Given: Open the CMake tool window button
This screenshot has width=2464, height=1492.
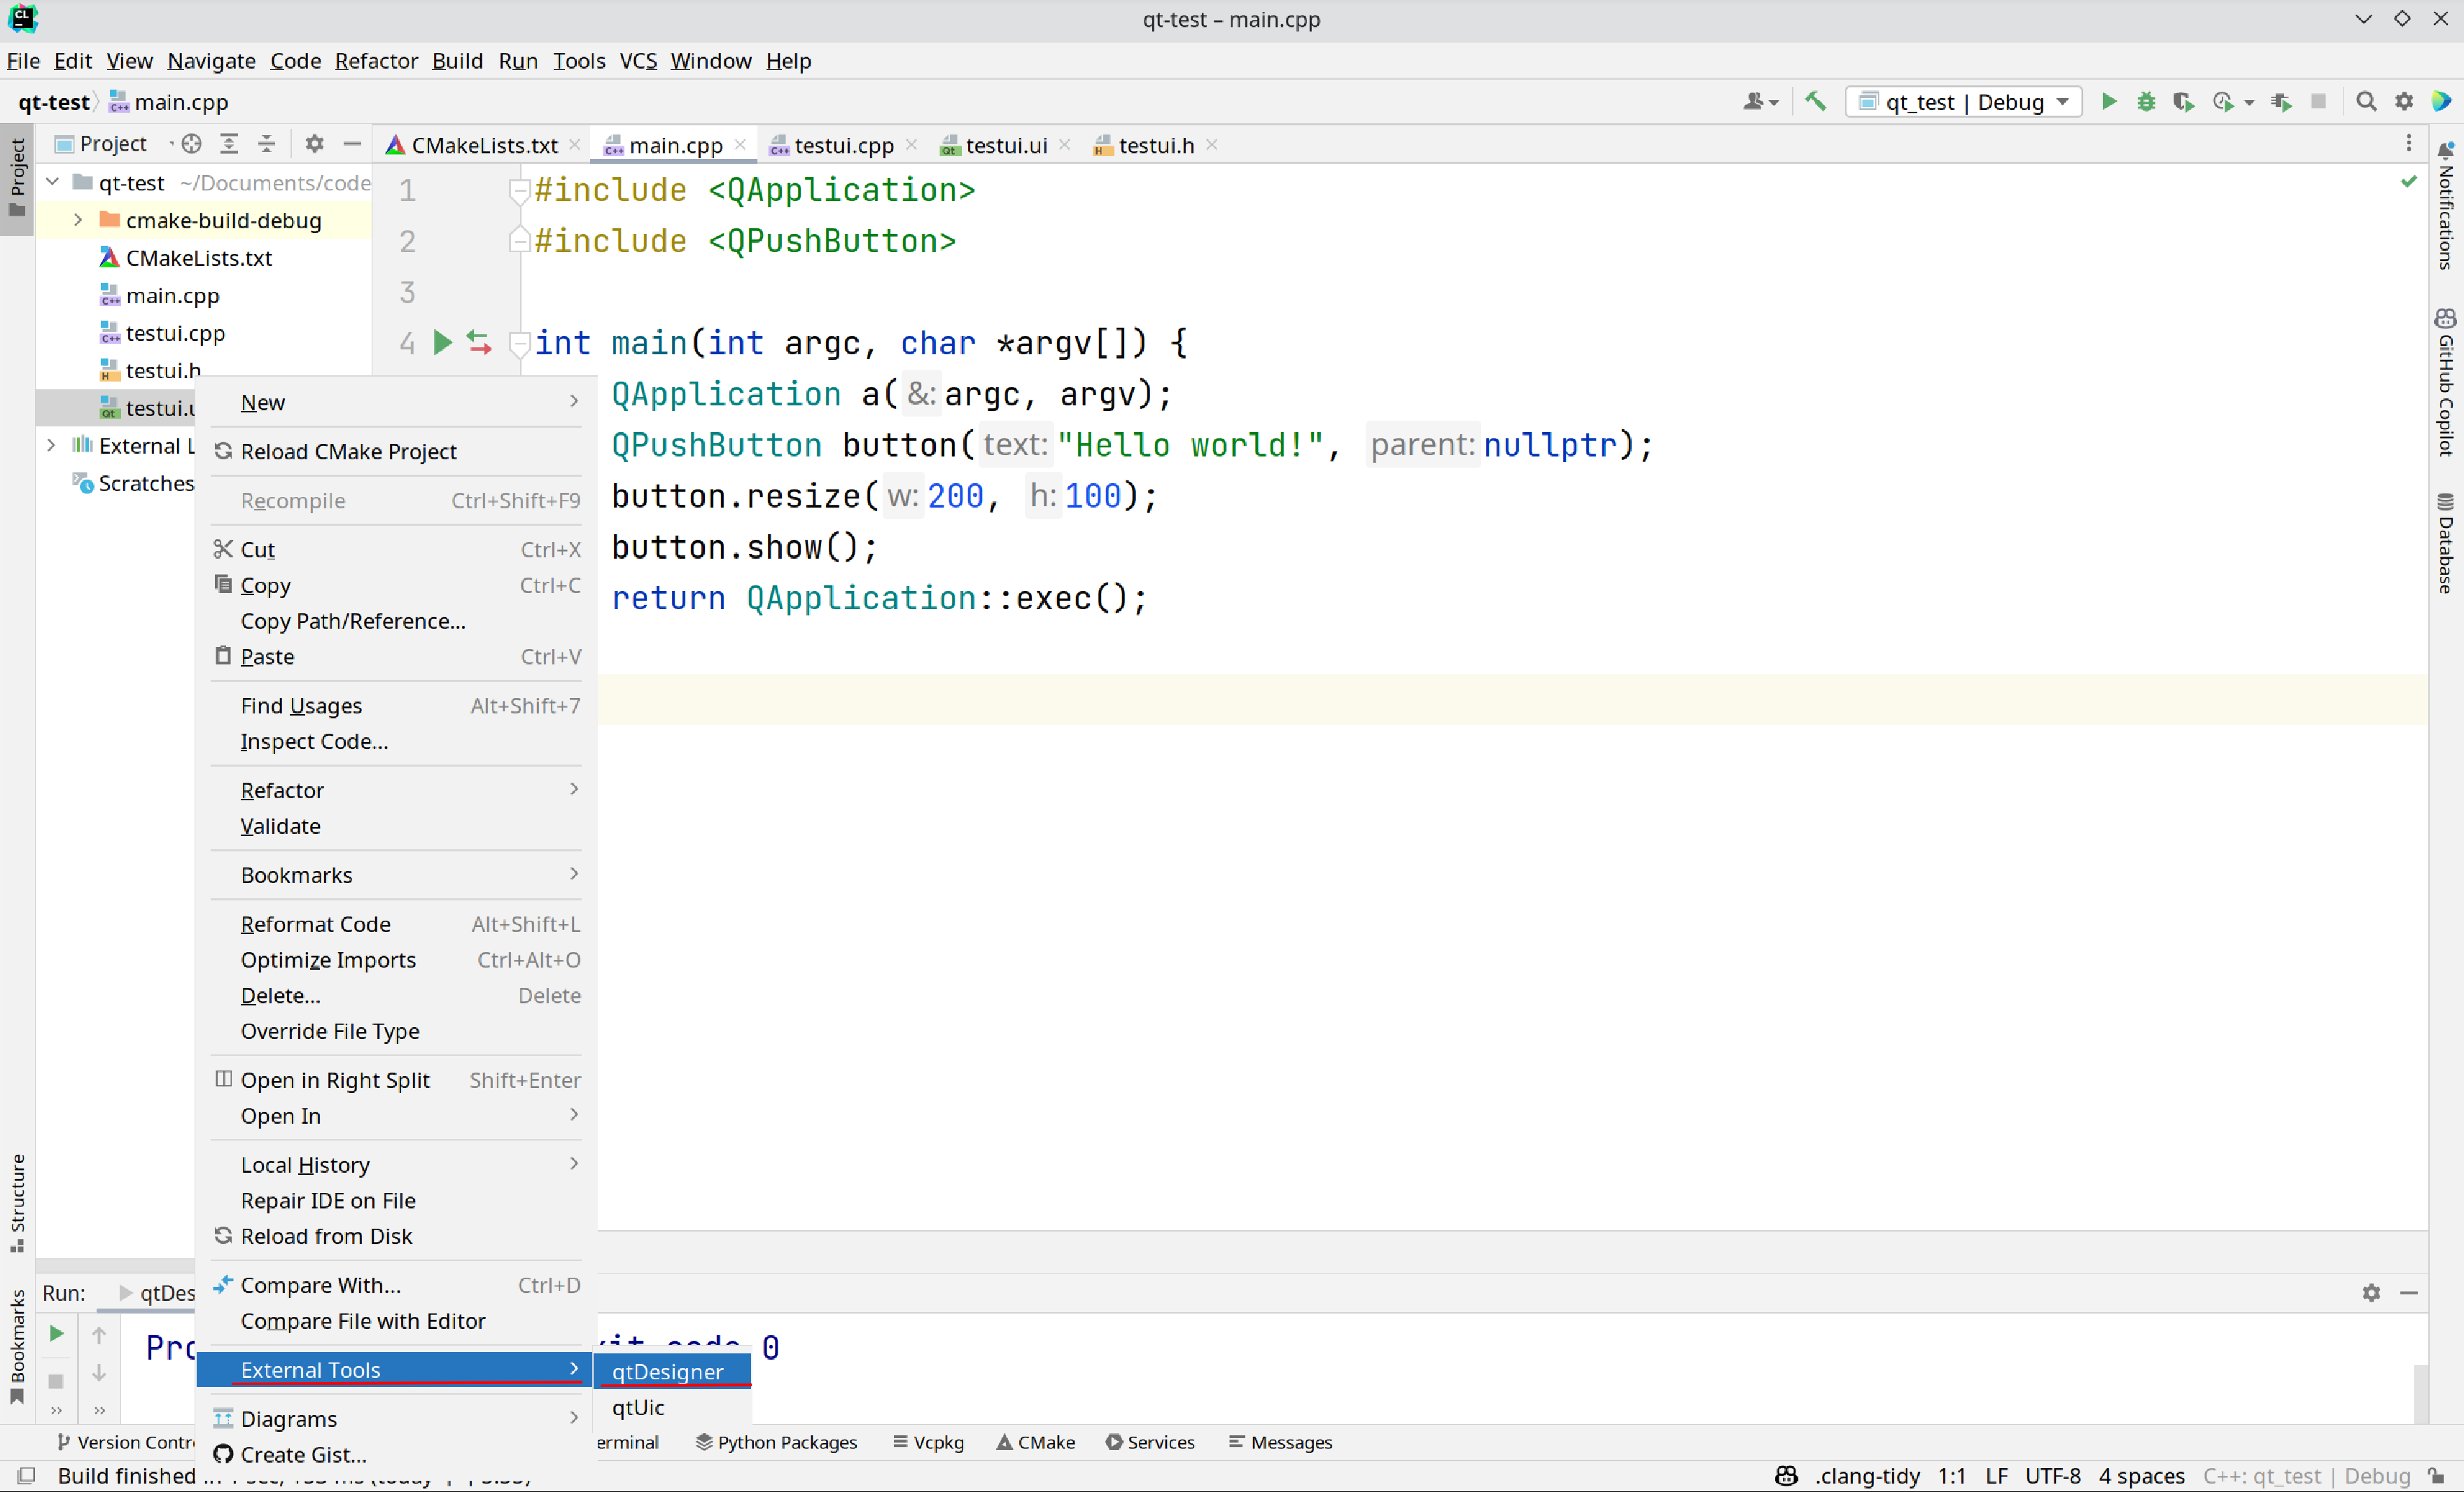Looking at the screenshot, I should 1036,1442.
